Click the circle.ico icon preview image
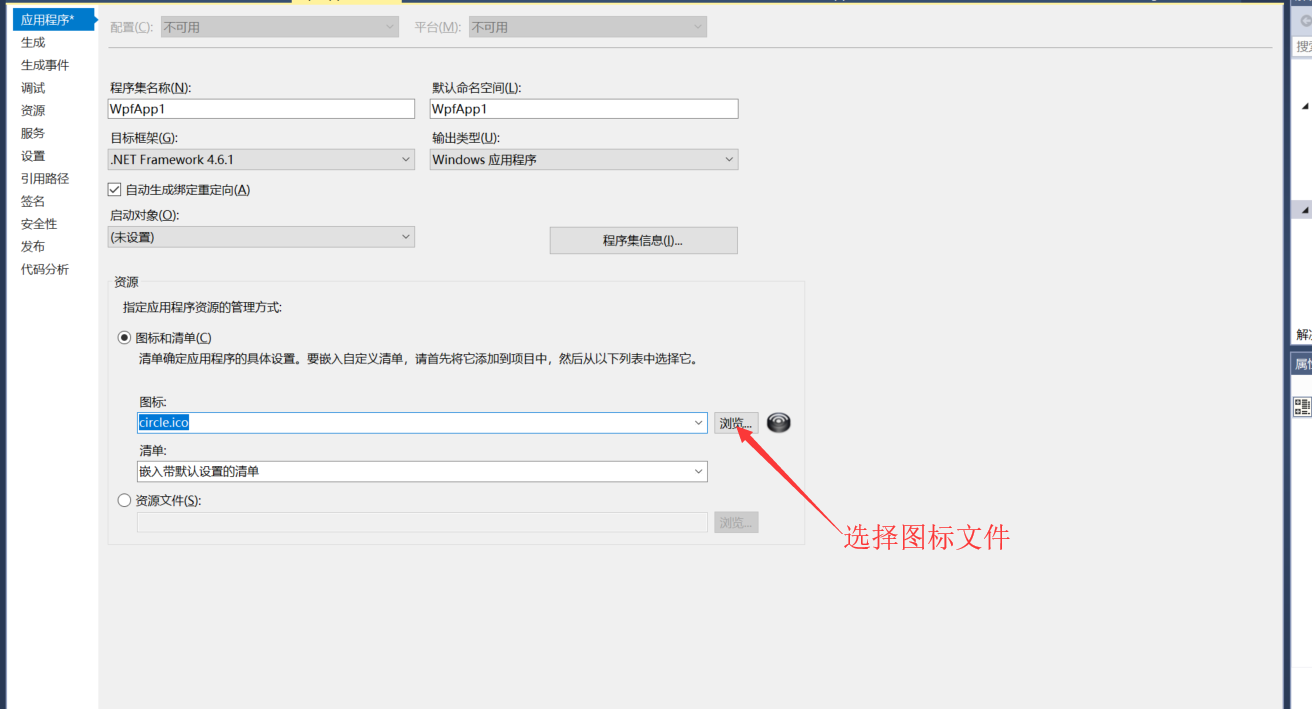Screen dimensions: 1312x709 778,423
